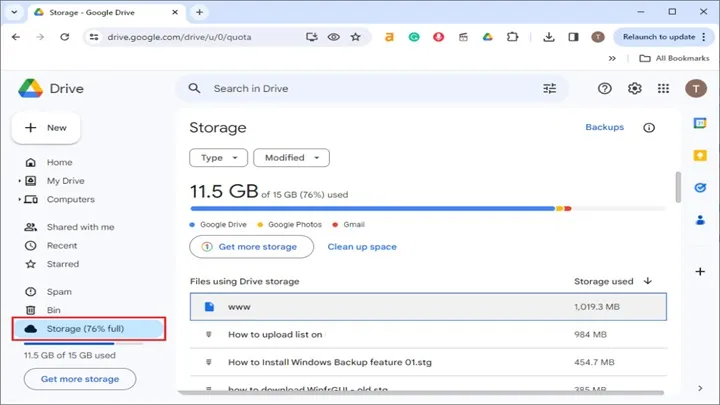
Task: Go back to previous page
Action: coord(16,37)
